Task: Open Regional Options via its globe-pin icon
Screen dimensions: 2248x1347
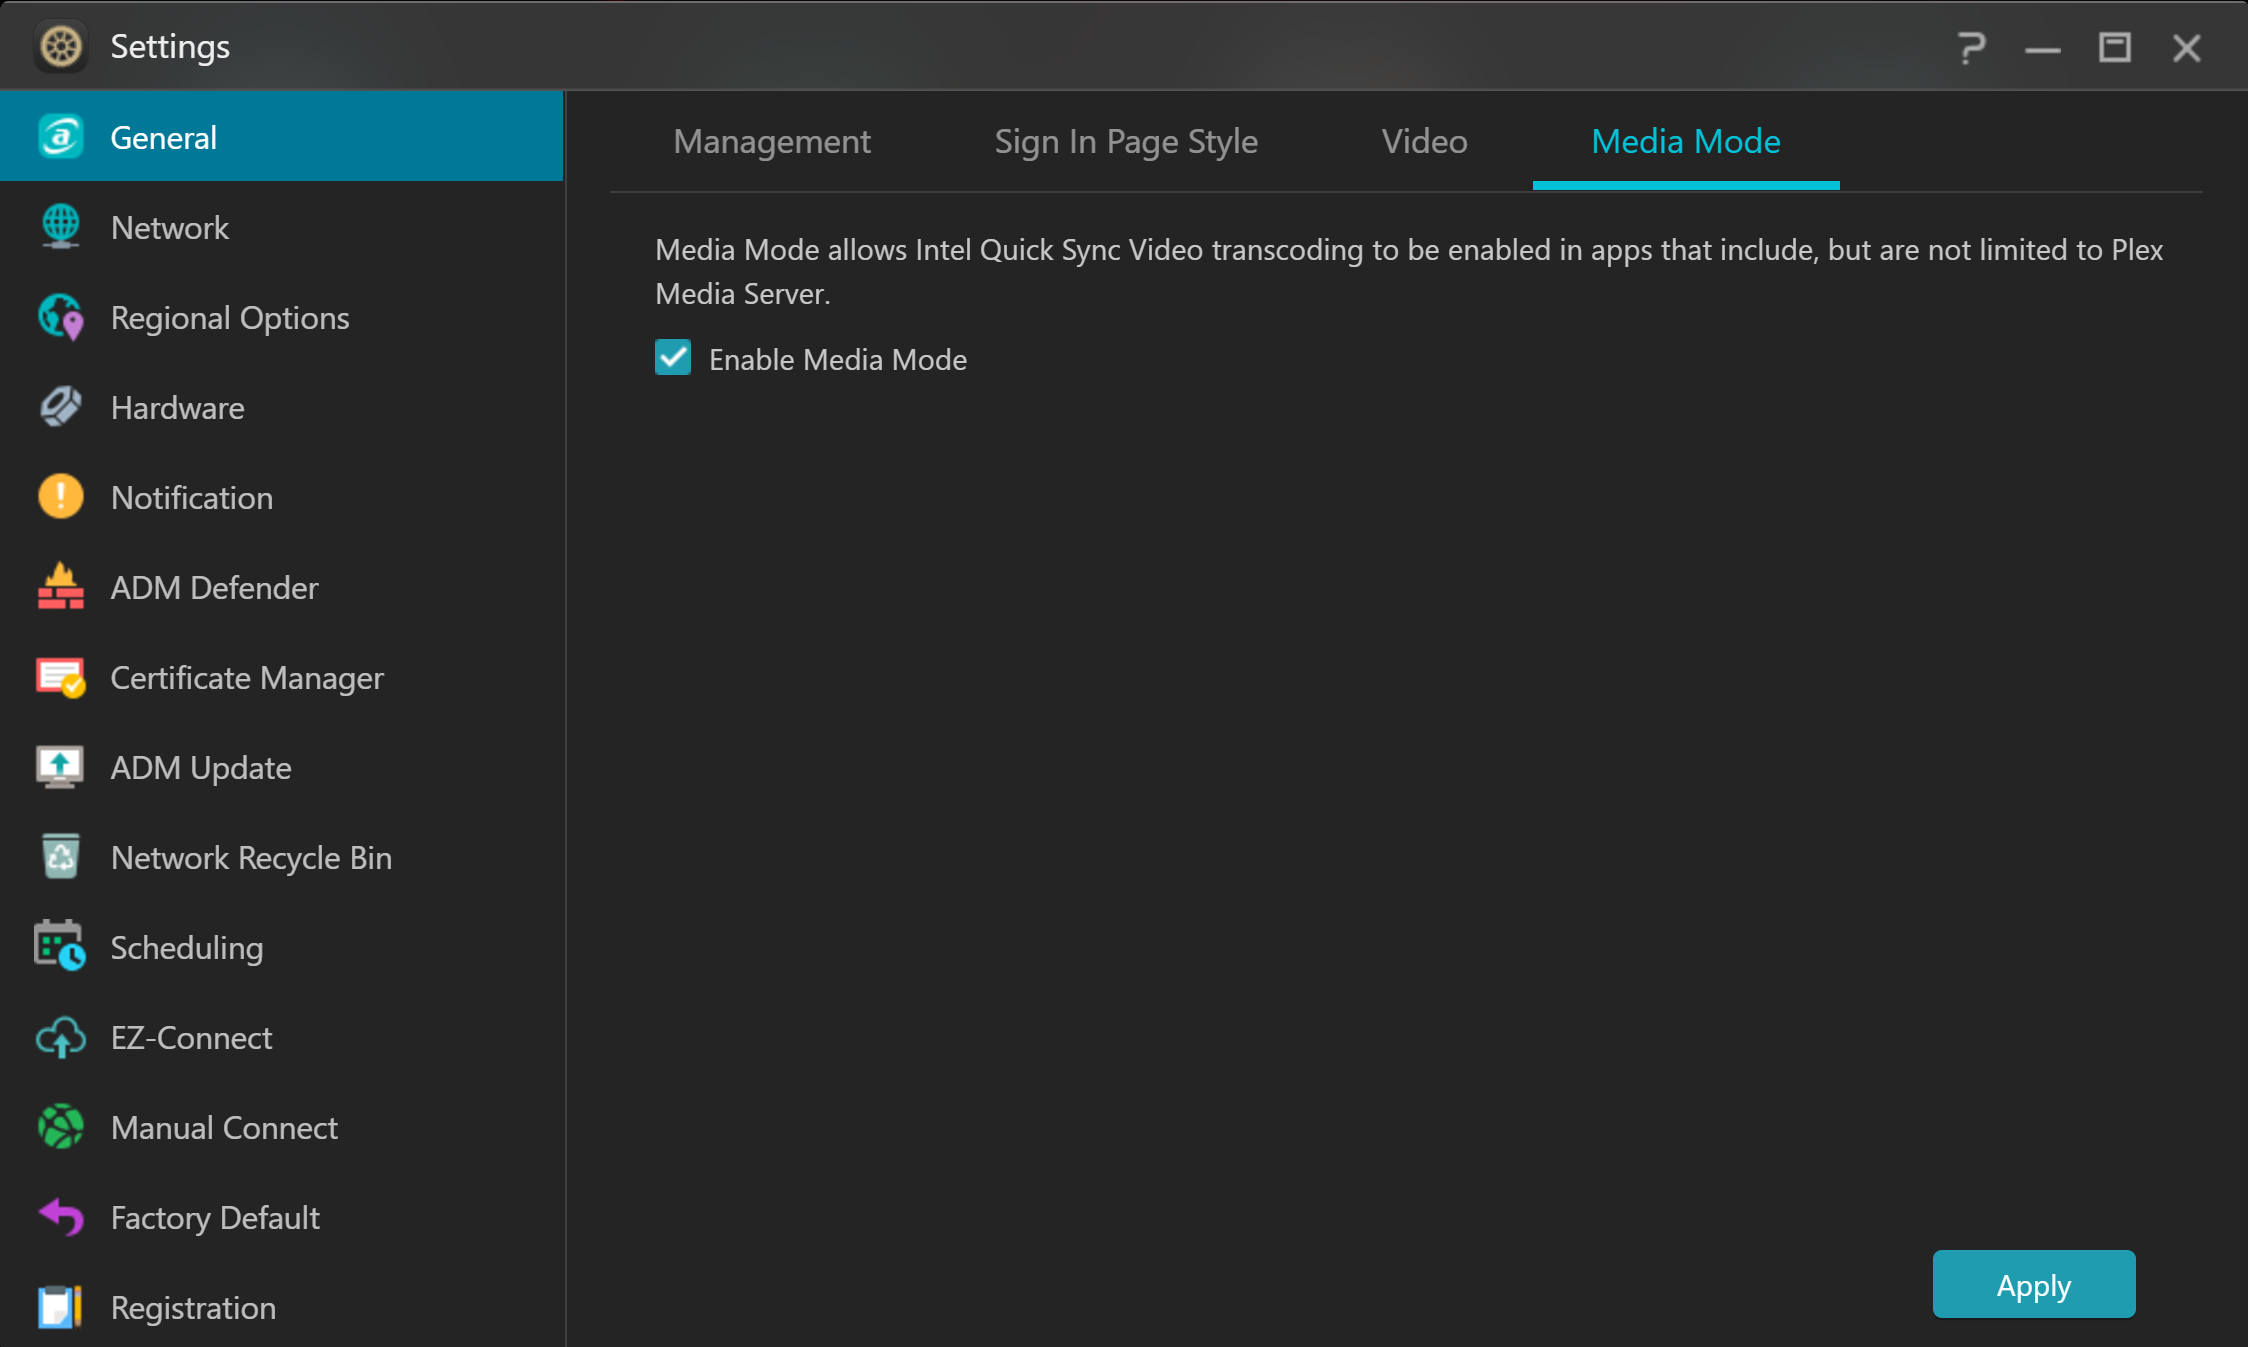Action: (61, 317)
